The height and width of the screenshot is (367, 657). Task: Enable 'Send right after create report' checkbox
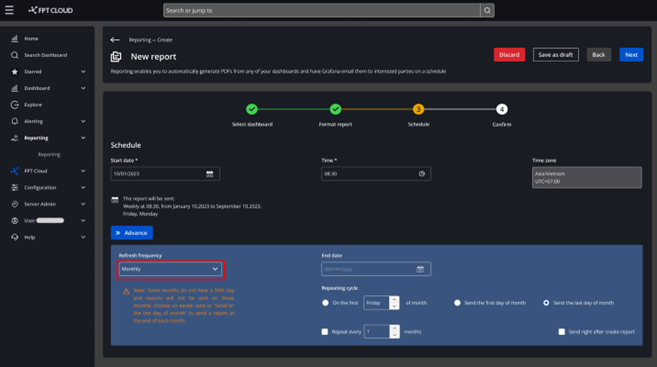coord(561,332)
